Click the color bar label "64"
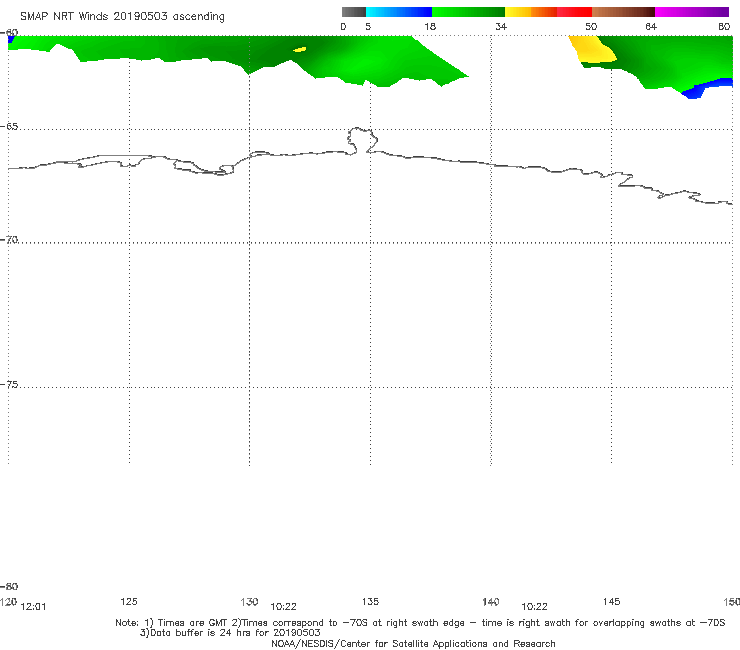Image resolution: width=740 pixels, height=650 pixels. click(x=651, y=26)
